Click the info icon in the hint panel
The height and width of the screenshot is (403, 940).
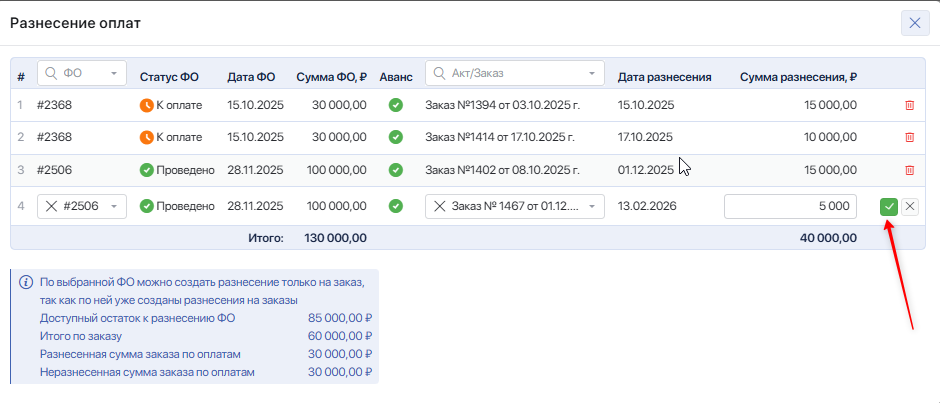coord(26,282)
